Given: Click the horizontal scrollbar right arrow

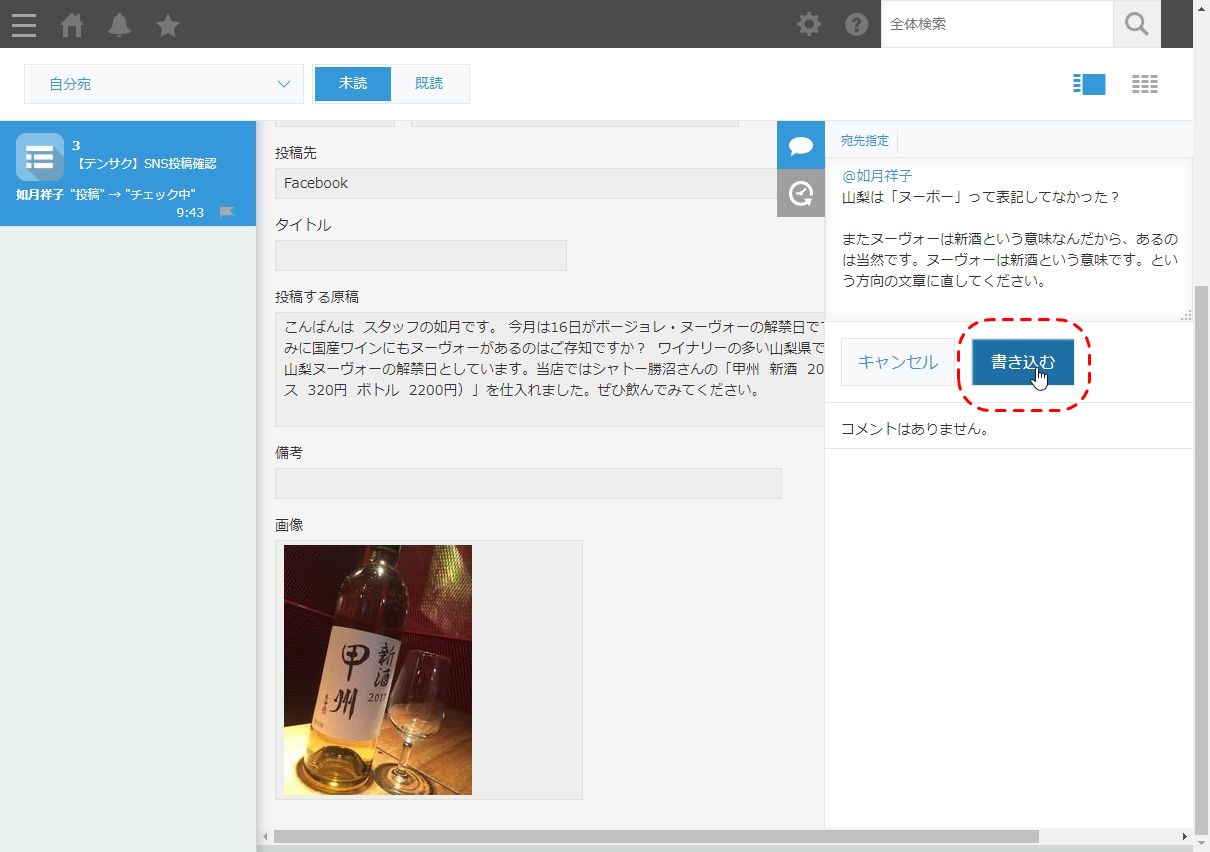Looking at the screenshot, I should tap(1185, 836).
